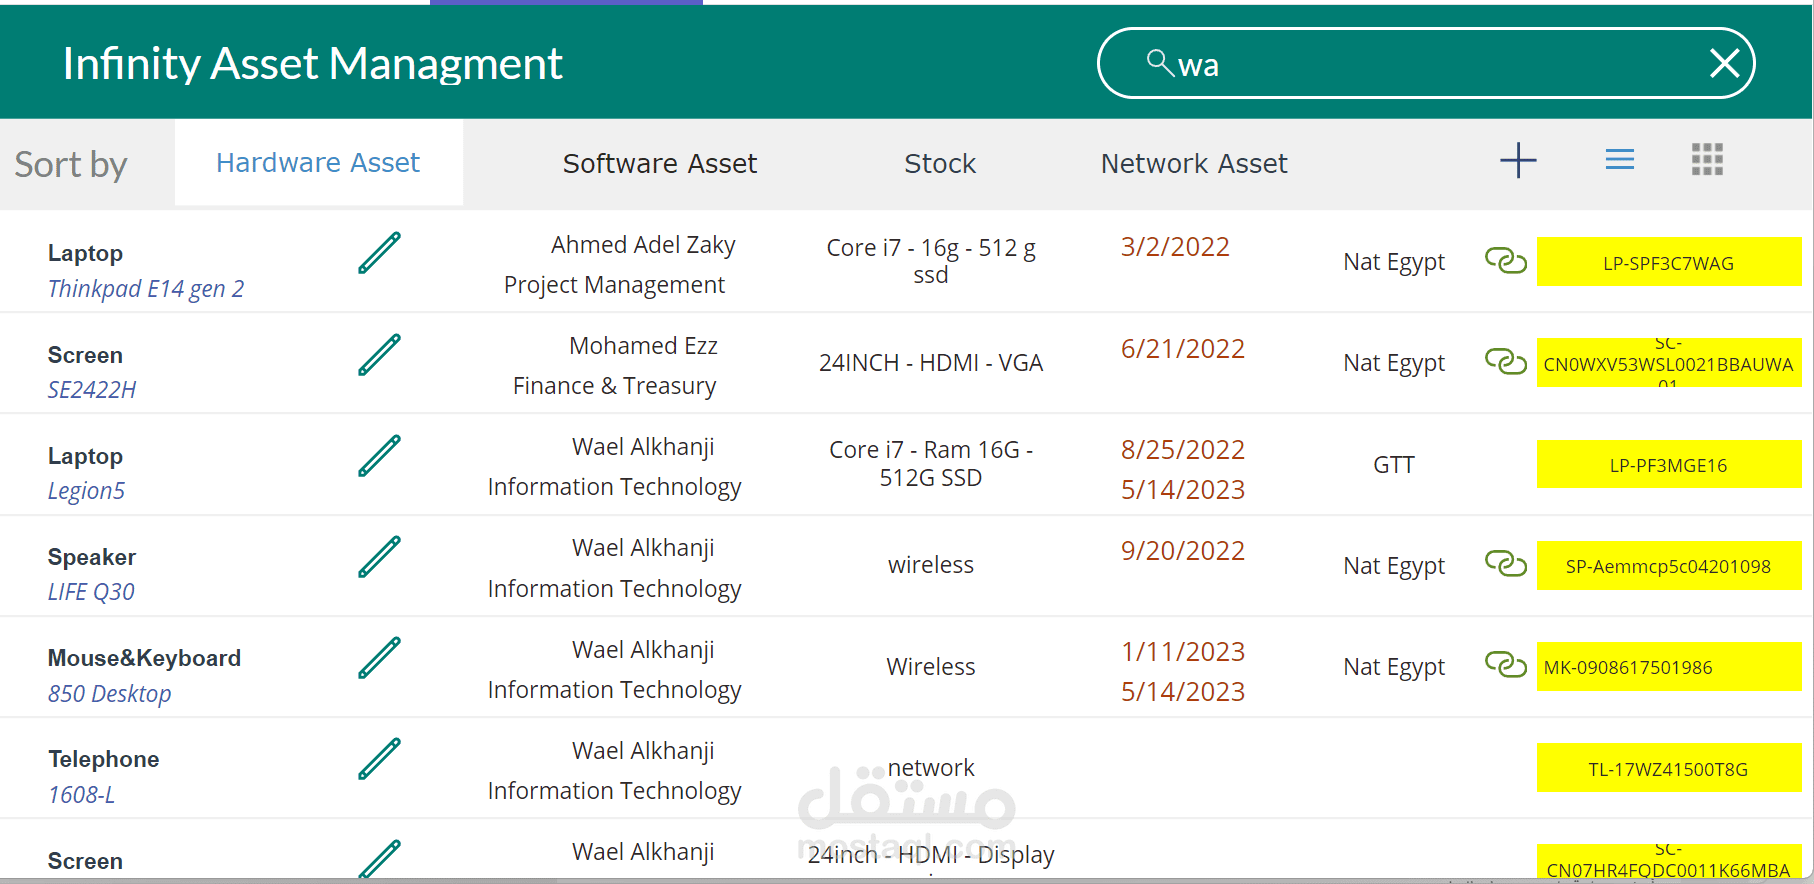Edit the 1608-L telephone asset
Screen dimensions: 1814x884
pyautogui.click(x=379, y=759)
